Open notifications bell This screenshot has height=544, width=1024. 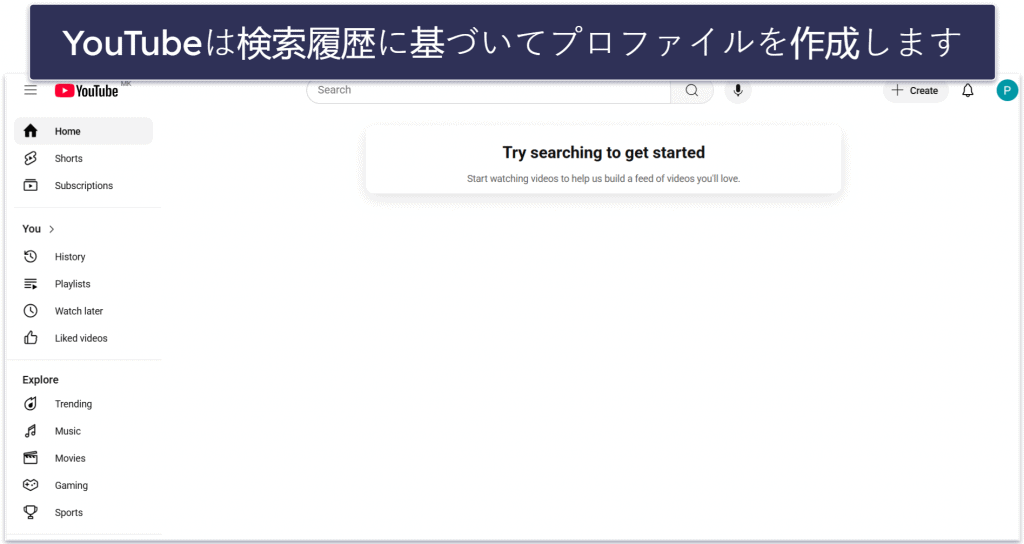click(x=968, y=90)
